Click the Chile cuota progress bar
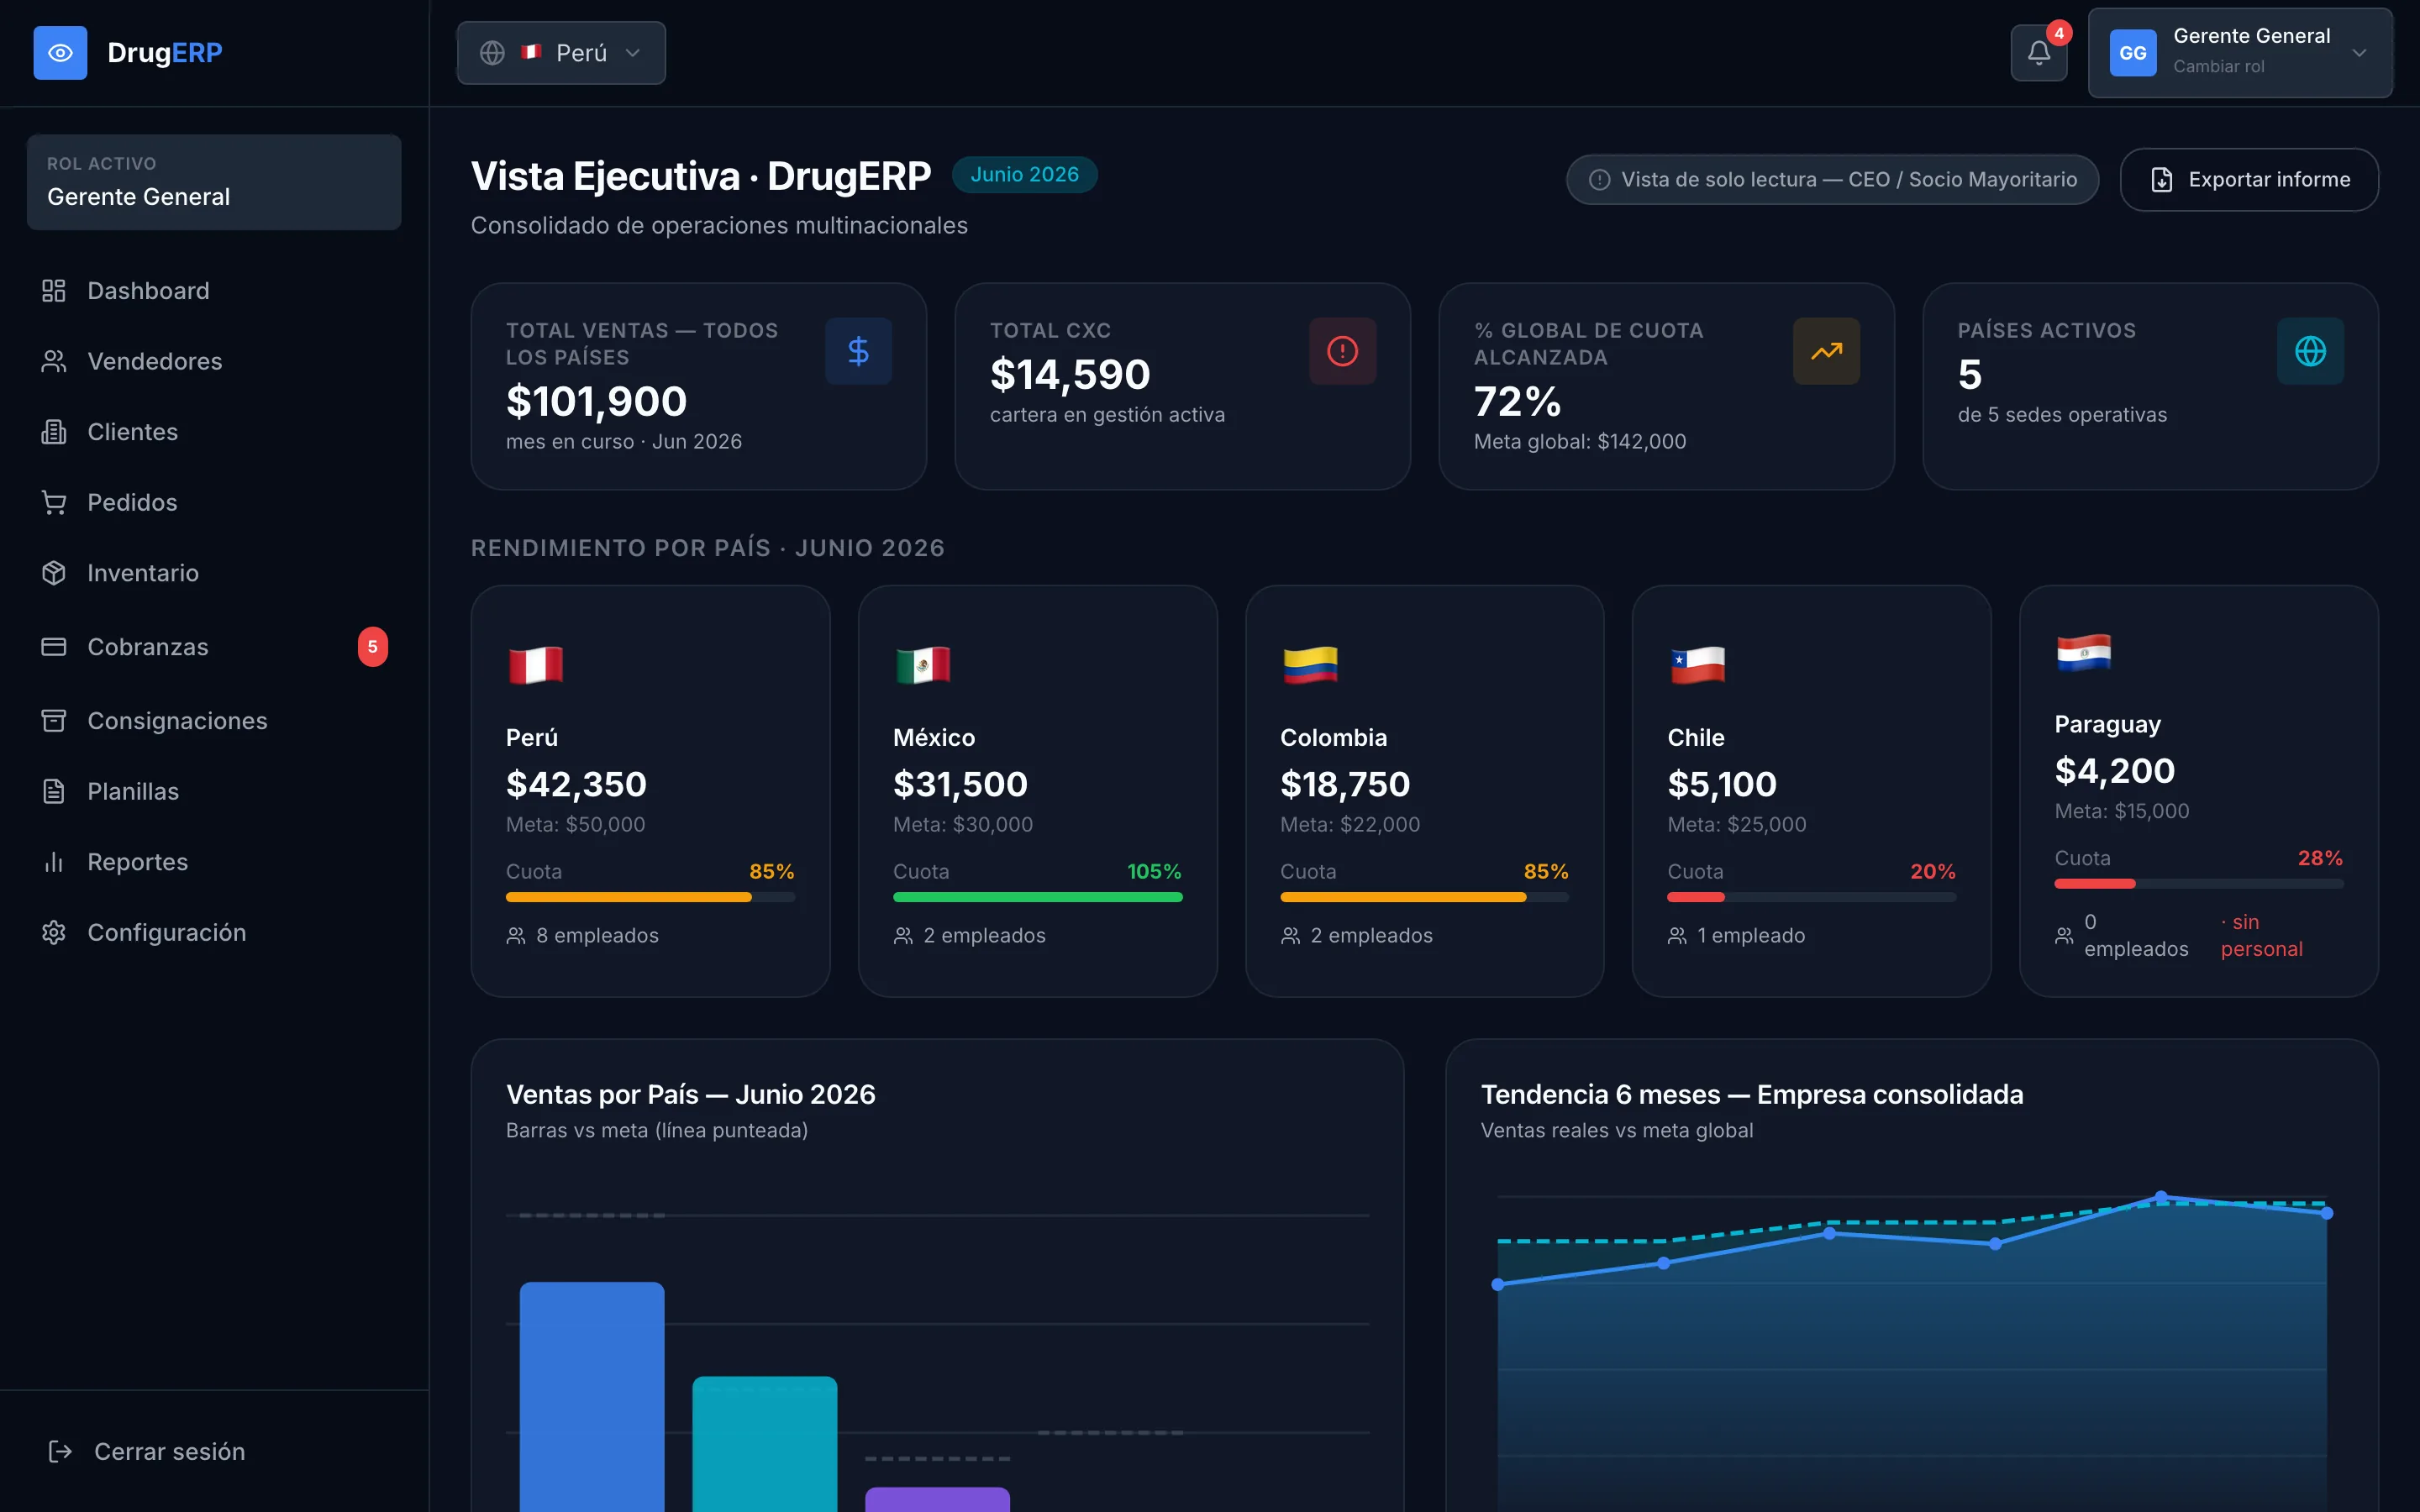 [1811, 897]
